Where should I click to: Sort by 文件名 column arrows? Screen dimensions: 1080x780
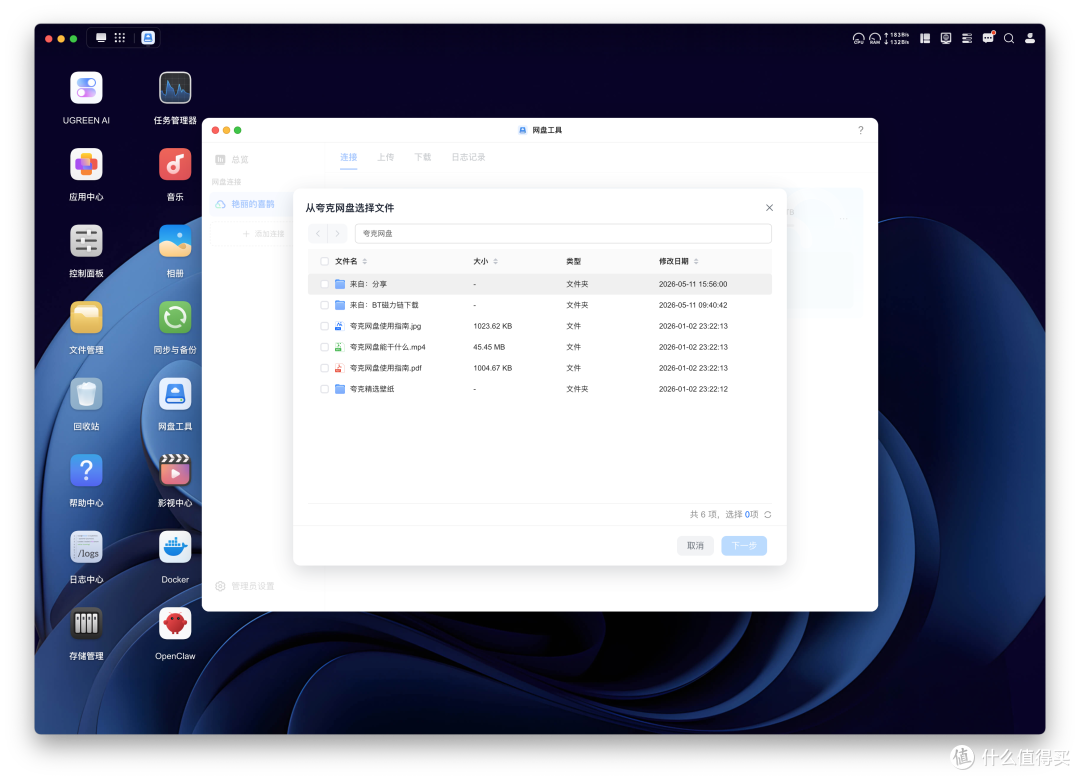pos(364,261)
